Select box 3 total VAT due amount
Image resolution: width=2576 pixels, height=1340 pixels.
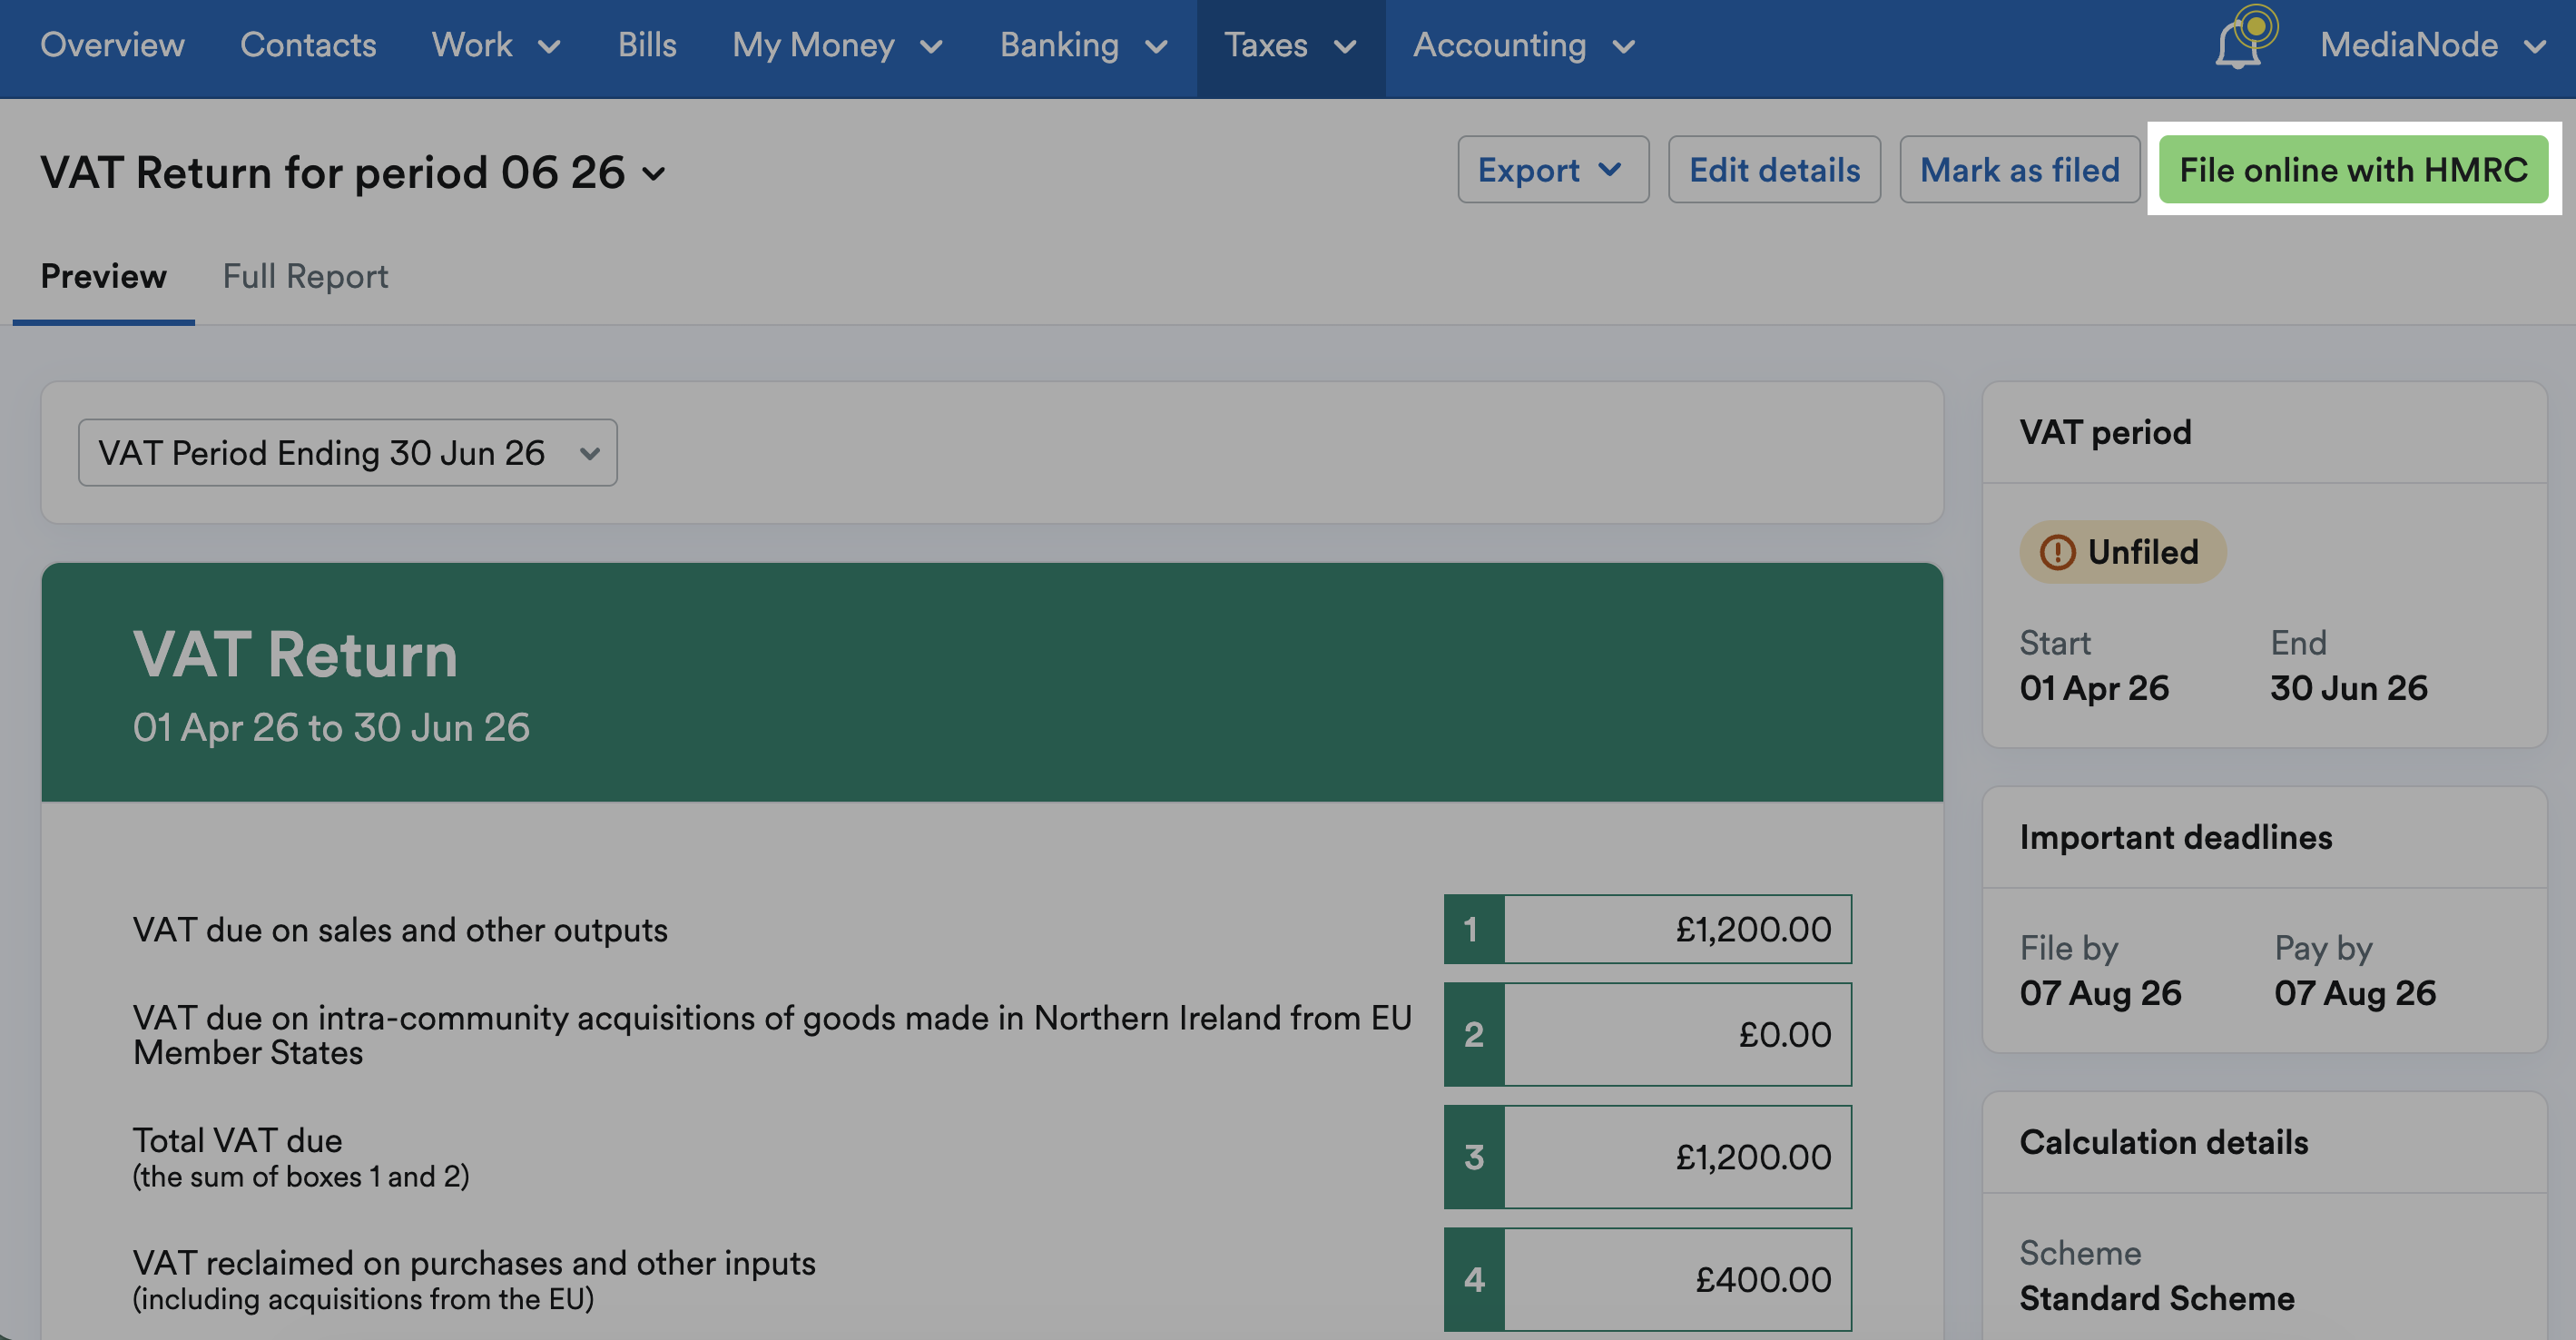1677,1157
